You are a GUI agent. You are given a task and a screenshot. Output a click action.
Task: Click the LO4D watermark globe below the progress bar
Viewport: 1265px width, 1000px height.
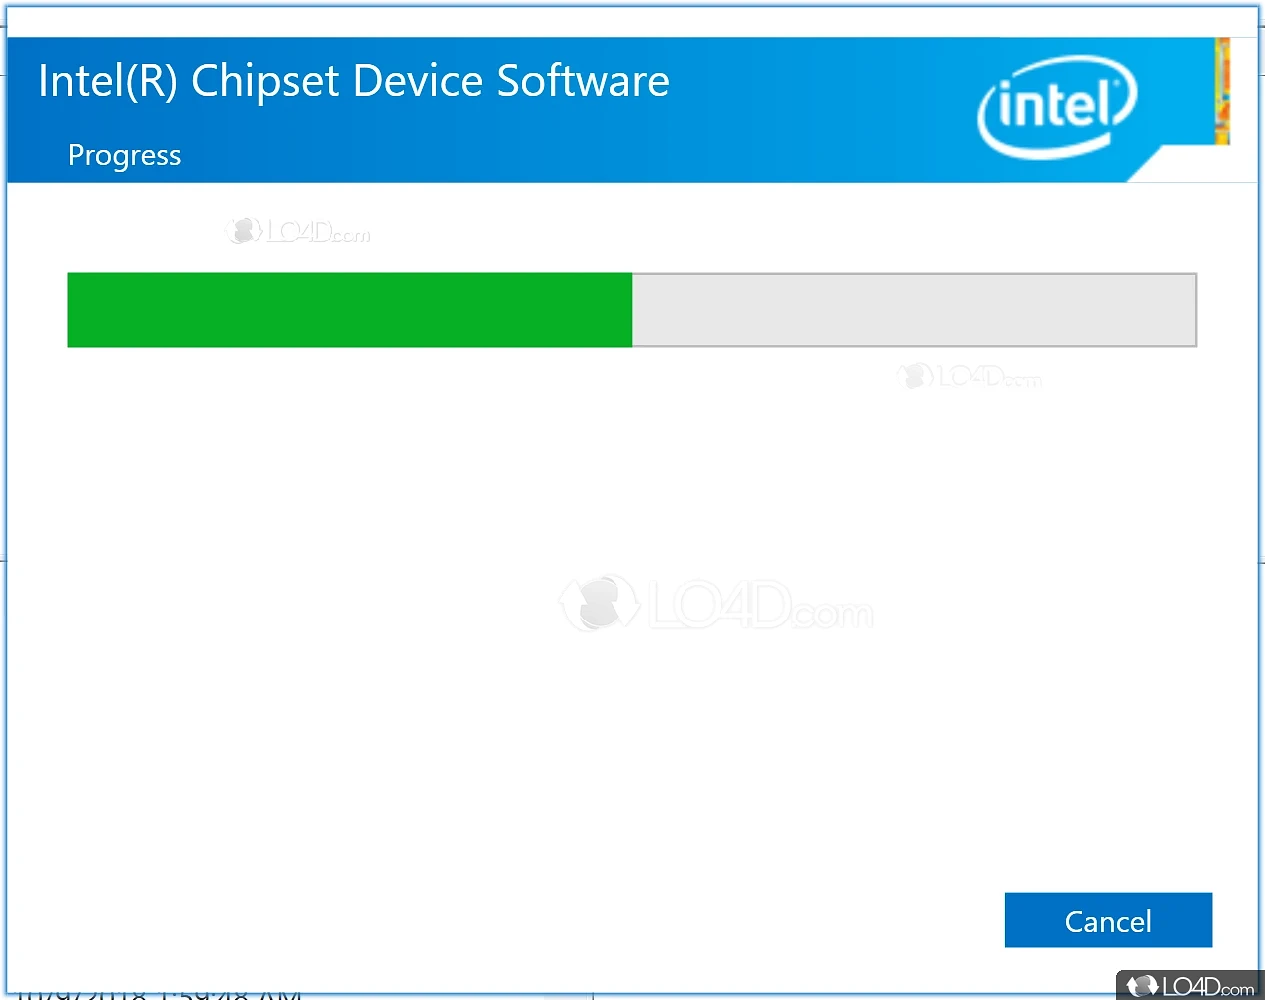(914, 376)
